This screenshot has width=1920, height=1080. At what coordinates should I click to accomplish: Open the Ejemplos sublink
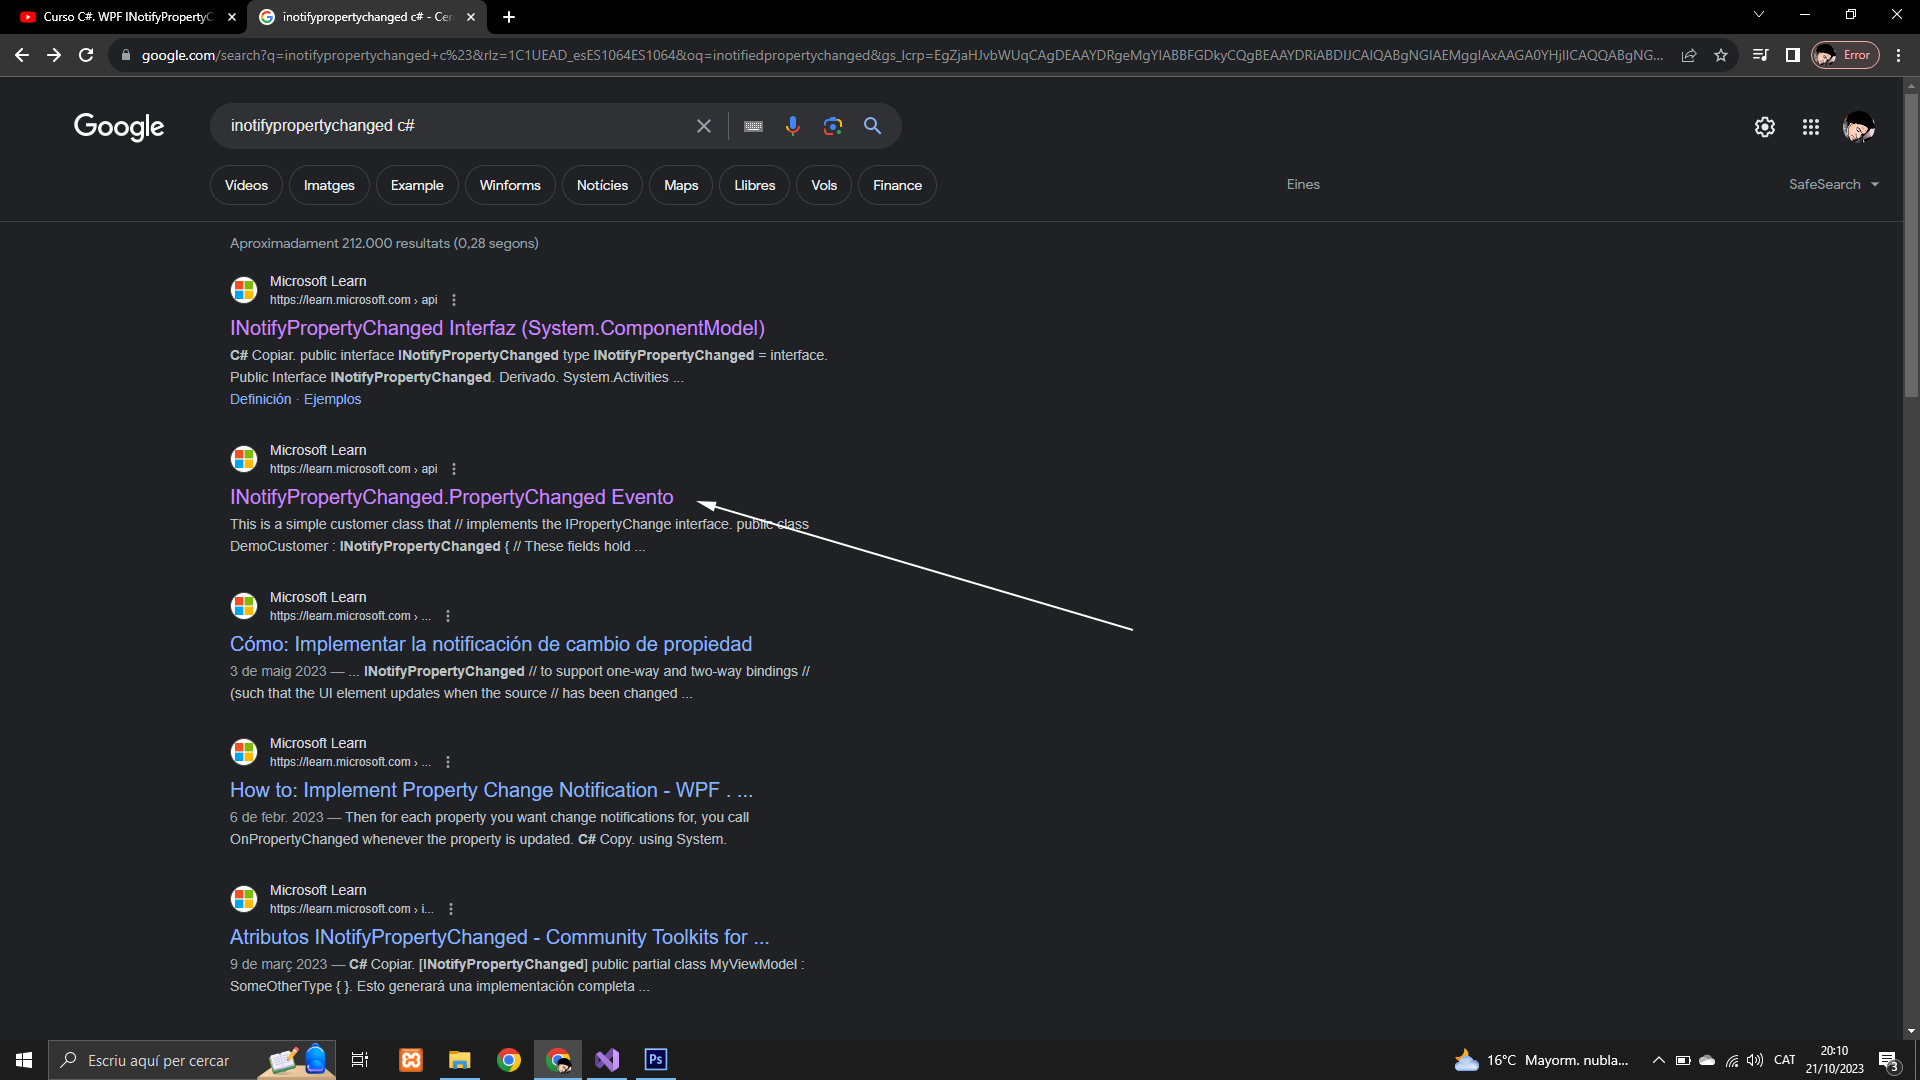point(332,399)
